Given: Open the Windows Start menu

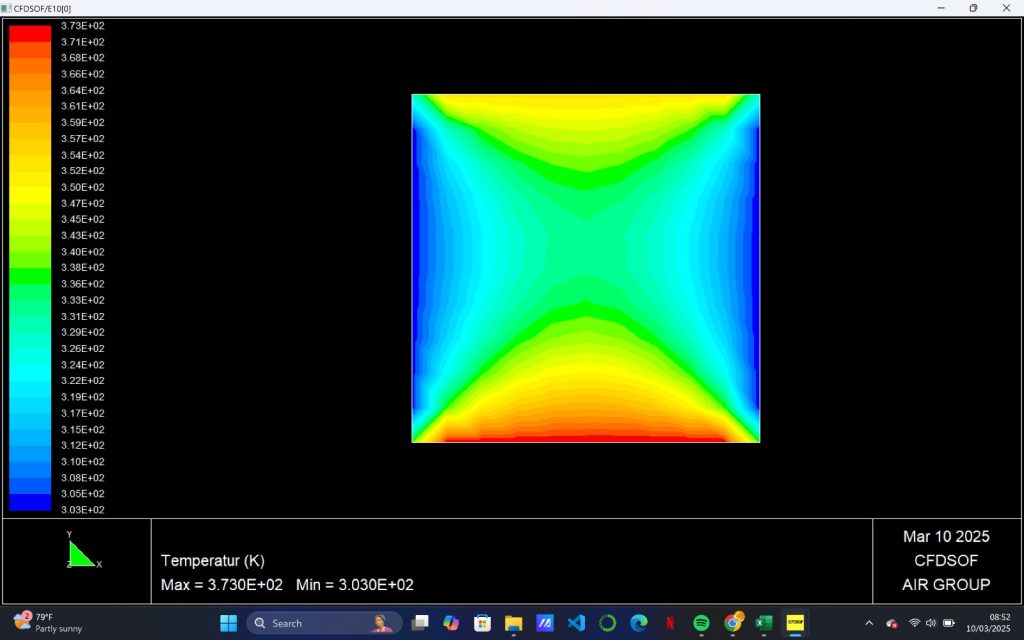Looking at the screenshot, I should (x=228, y=623).
